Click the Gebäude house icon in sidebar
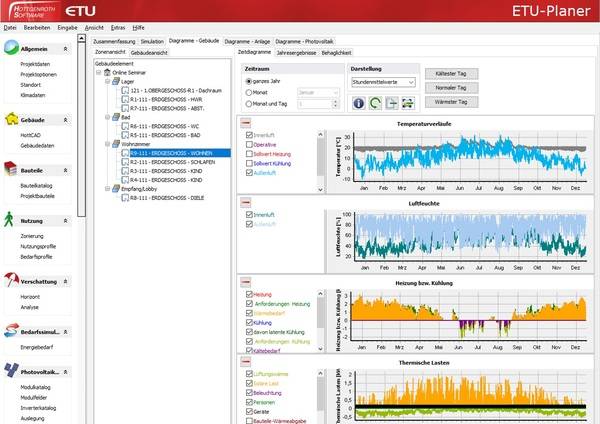The height and width of the screenshot is (424, 600). pyautogui.click(x=10, y=119)
